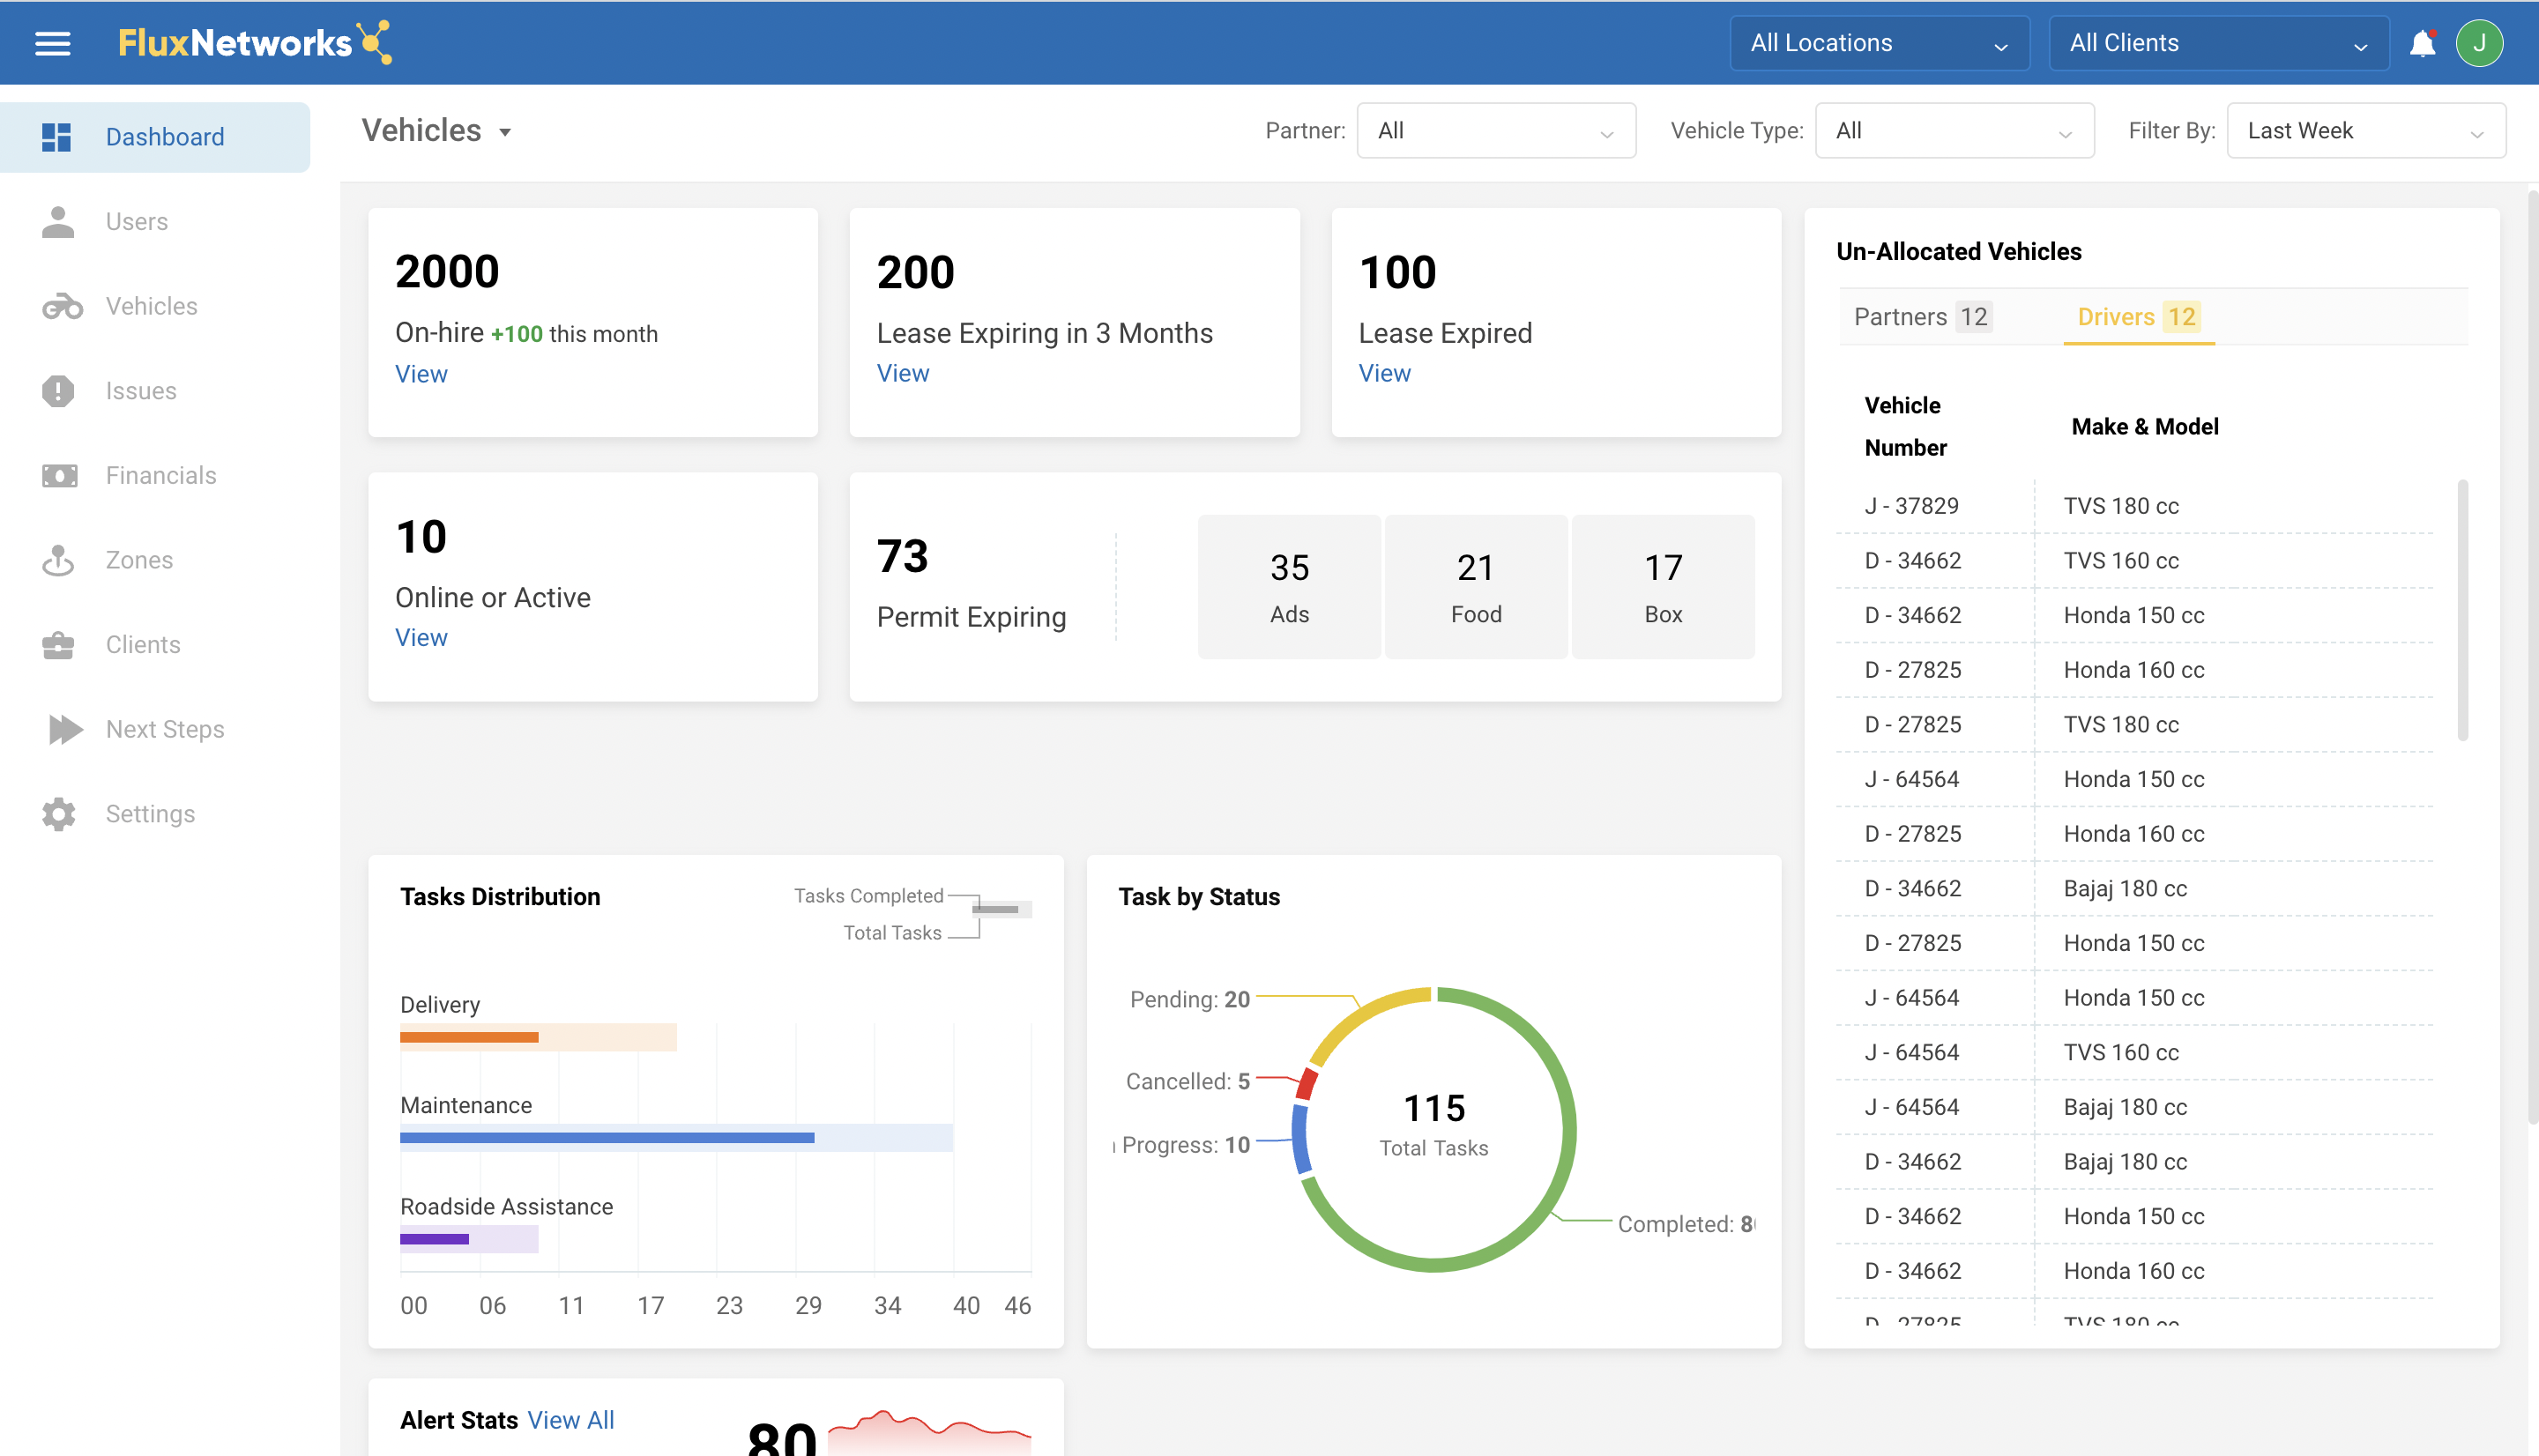Switch to the Partners tab
Screen dimensions: 2539x1456
point(1920,317)
